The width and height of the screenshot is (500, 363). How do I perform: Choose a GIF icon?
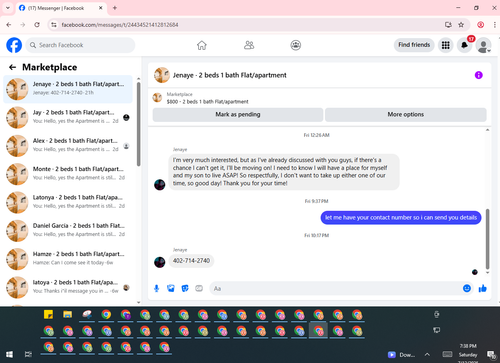pyautogui.click(x=199, y=288)
